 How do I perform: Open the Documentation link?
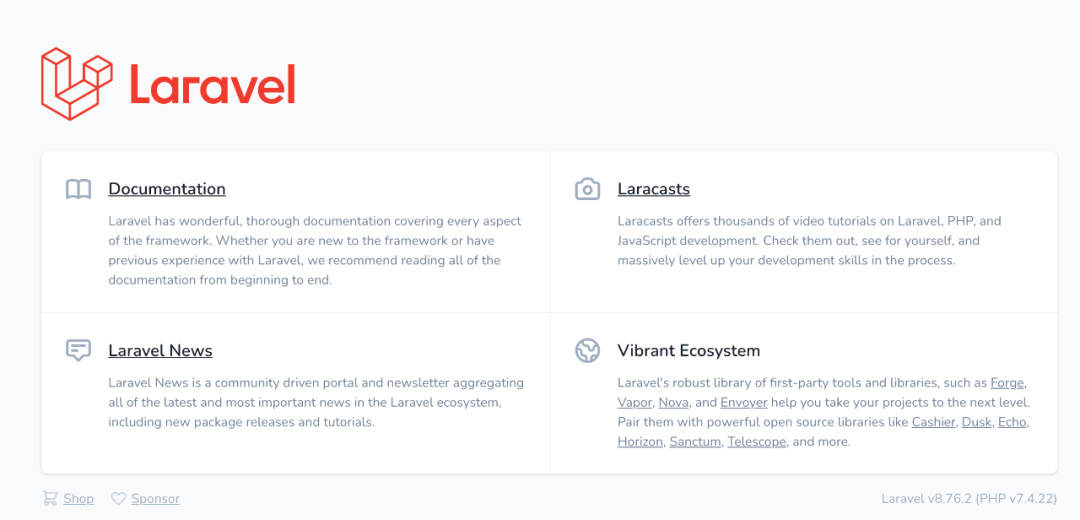[x=167, y=189]
